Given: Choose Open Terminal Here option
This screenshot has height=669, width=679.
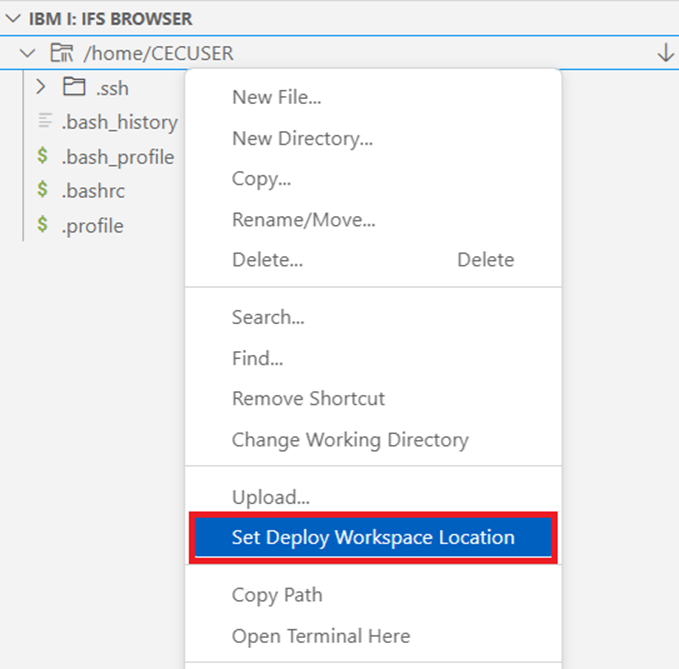Looking at the screenshot, I should pyautogui.click(x=321, y=635).
